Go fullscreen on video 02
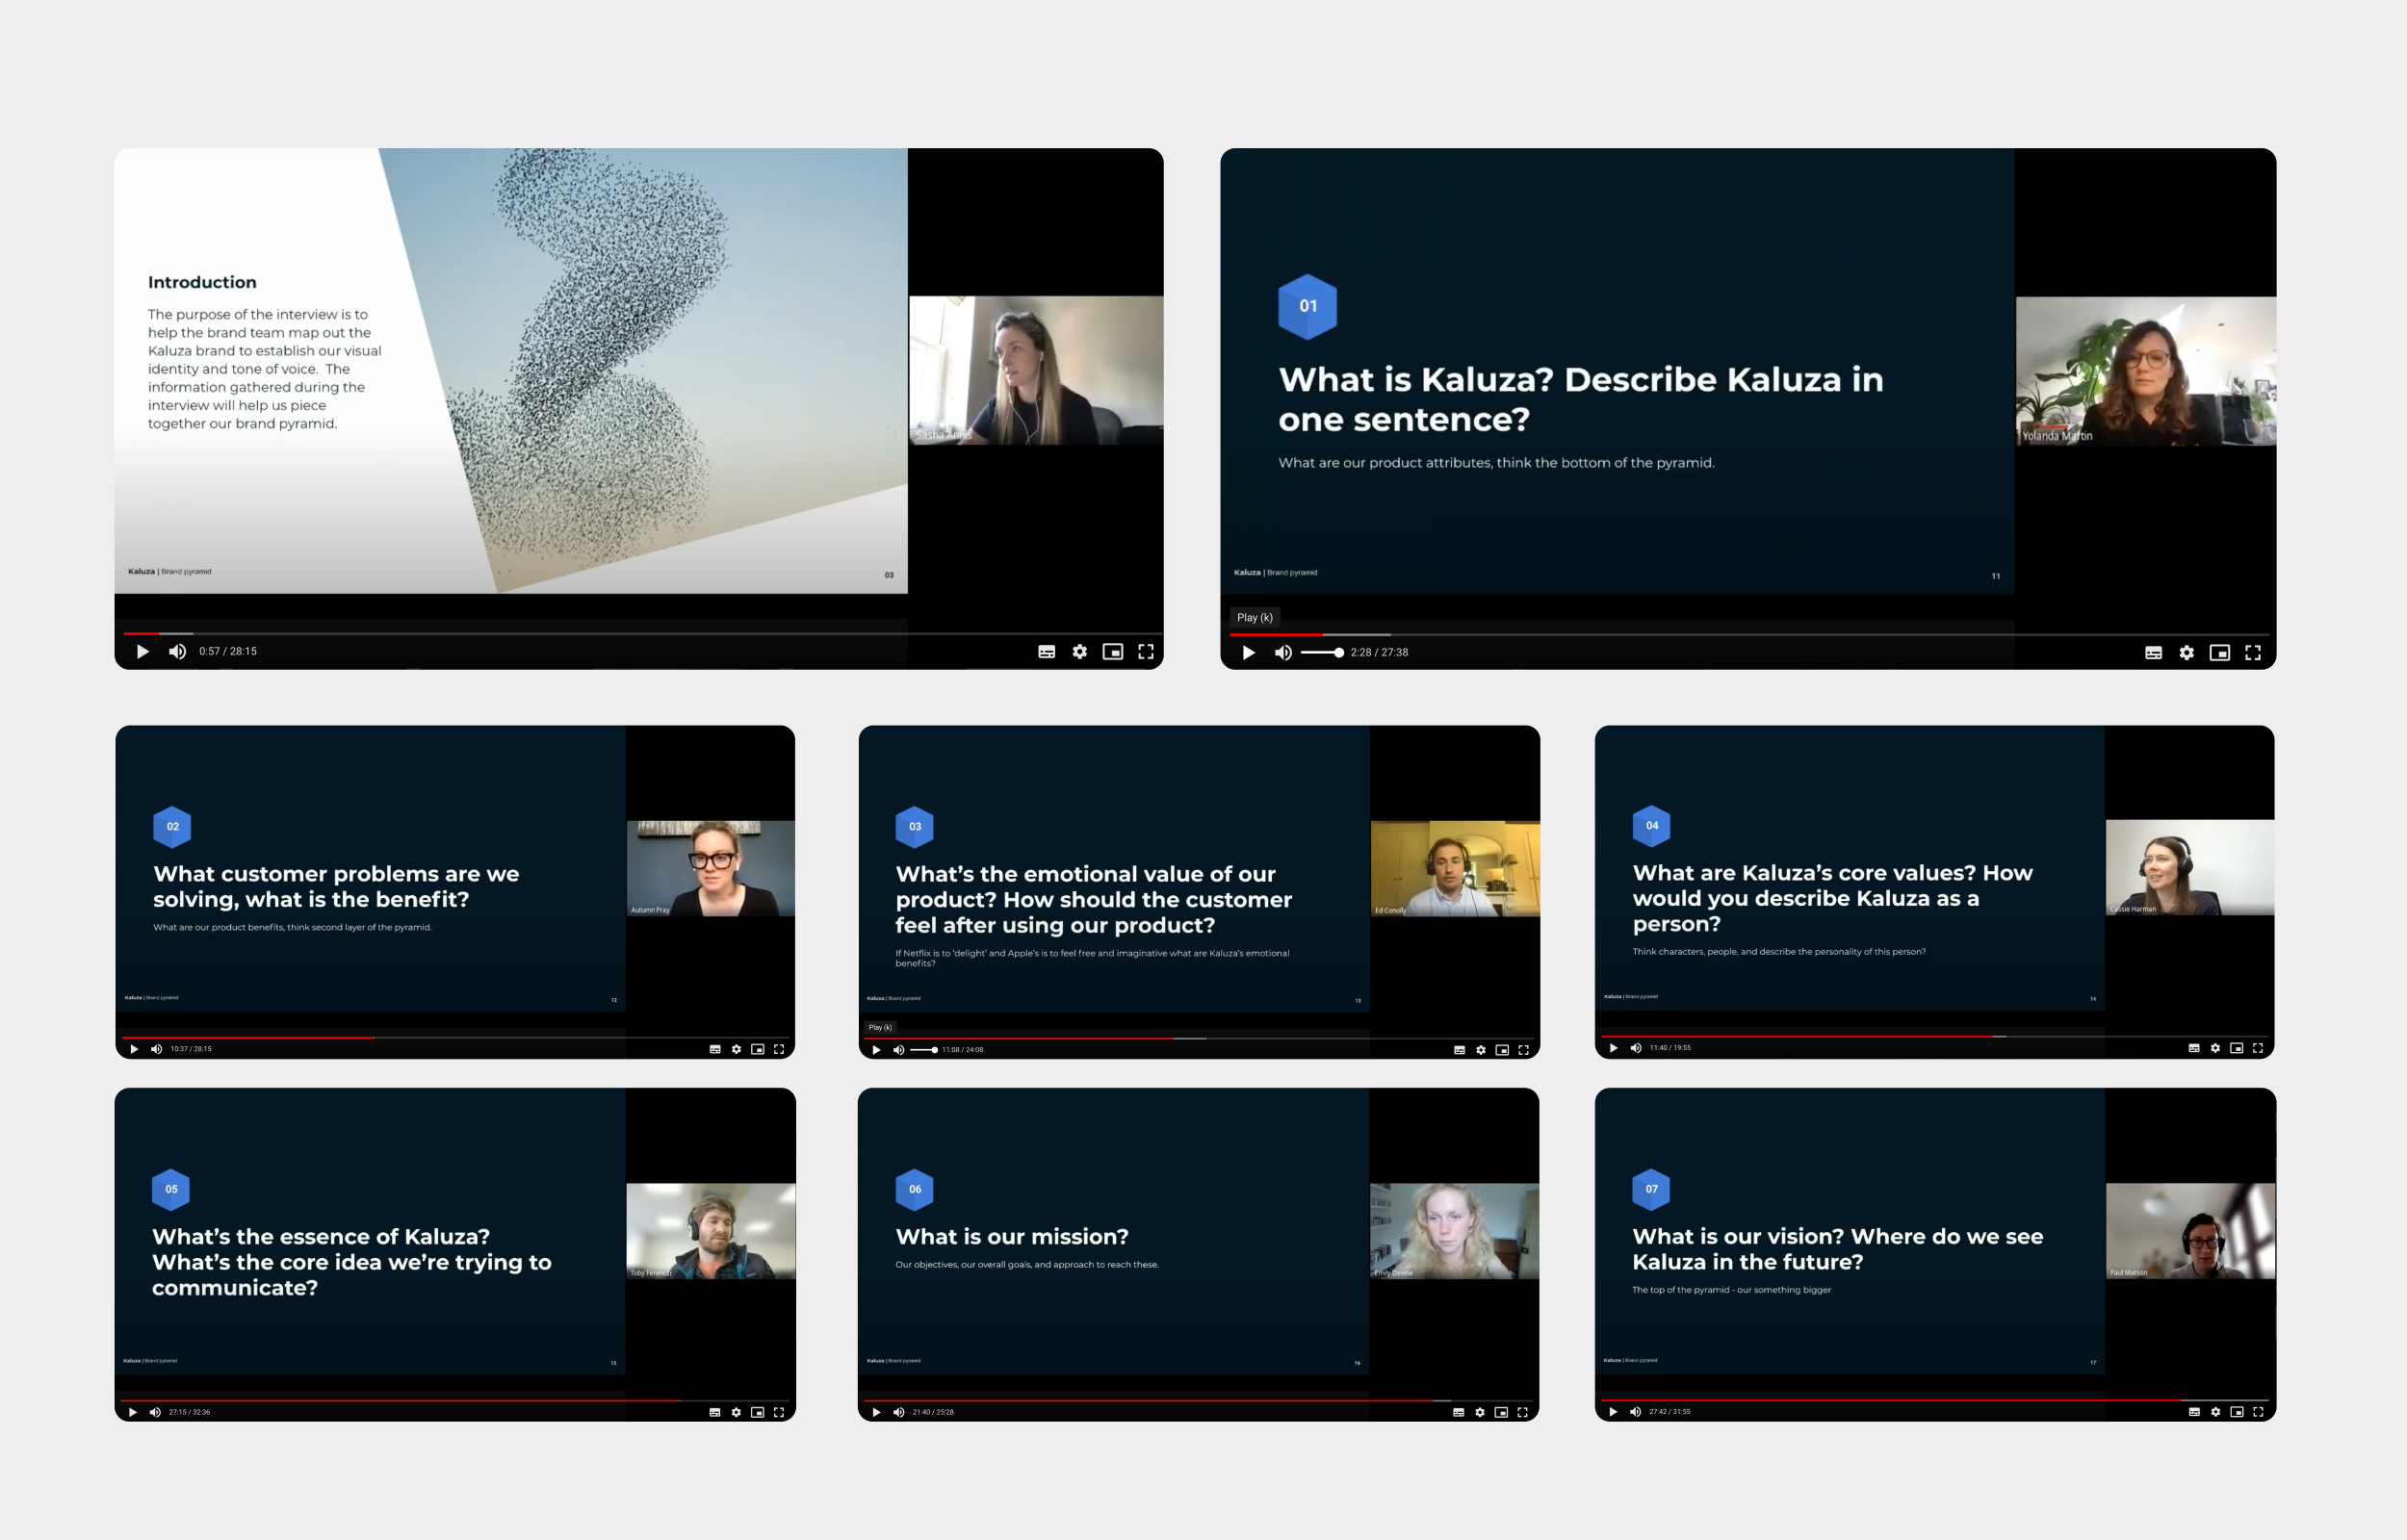This screenshot has width=2407, height=1540. [x=779, y=1049]
